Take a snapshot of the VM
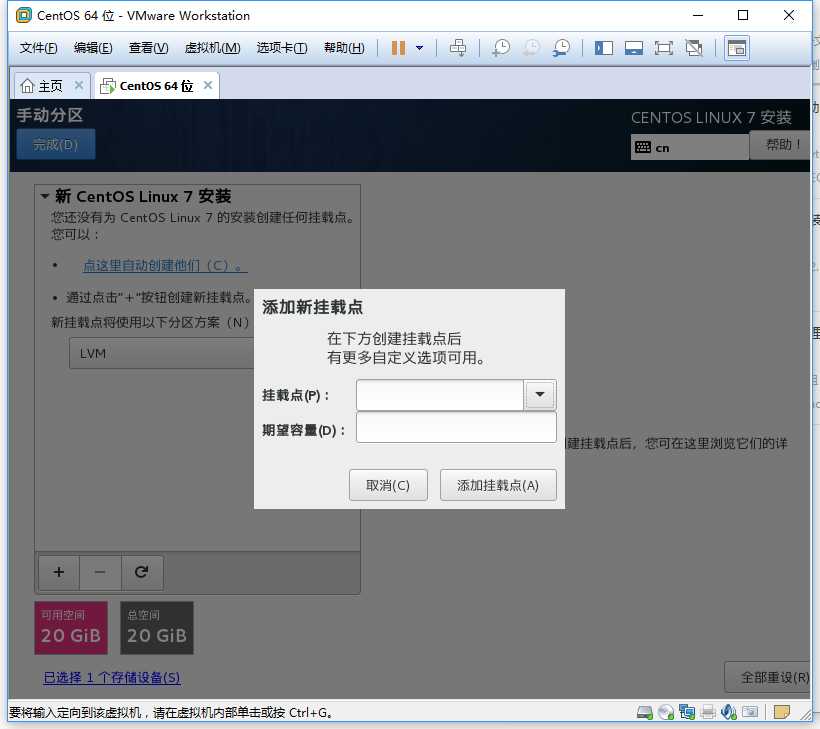This screenshot has height=729, width=820. [x=501, y=48]
